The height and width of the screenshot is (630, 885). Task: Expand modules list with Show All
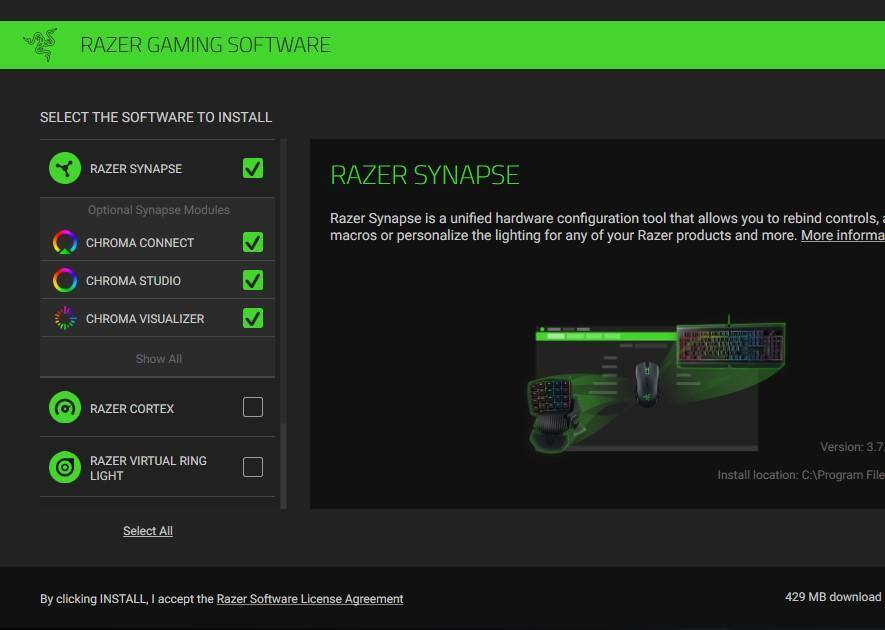click(x=158, y=359)
